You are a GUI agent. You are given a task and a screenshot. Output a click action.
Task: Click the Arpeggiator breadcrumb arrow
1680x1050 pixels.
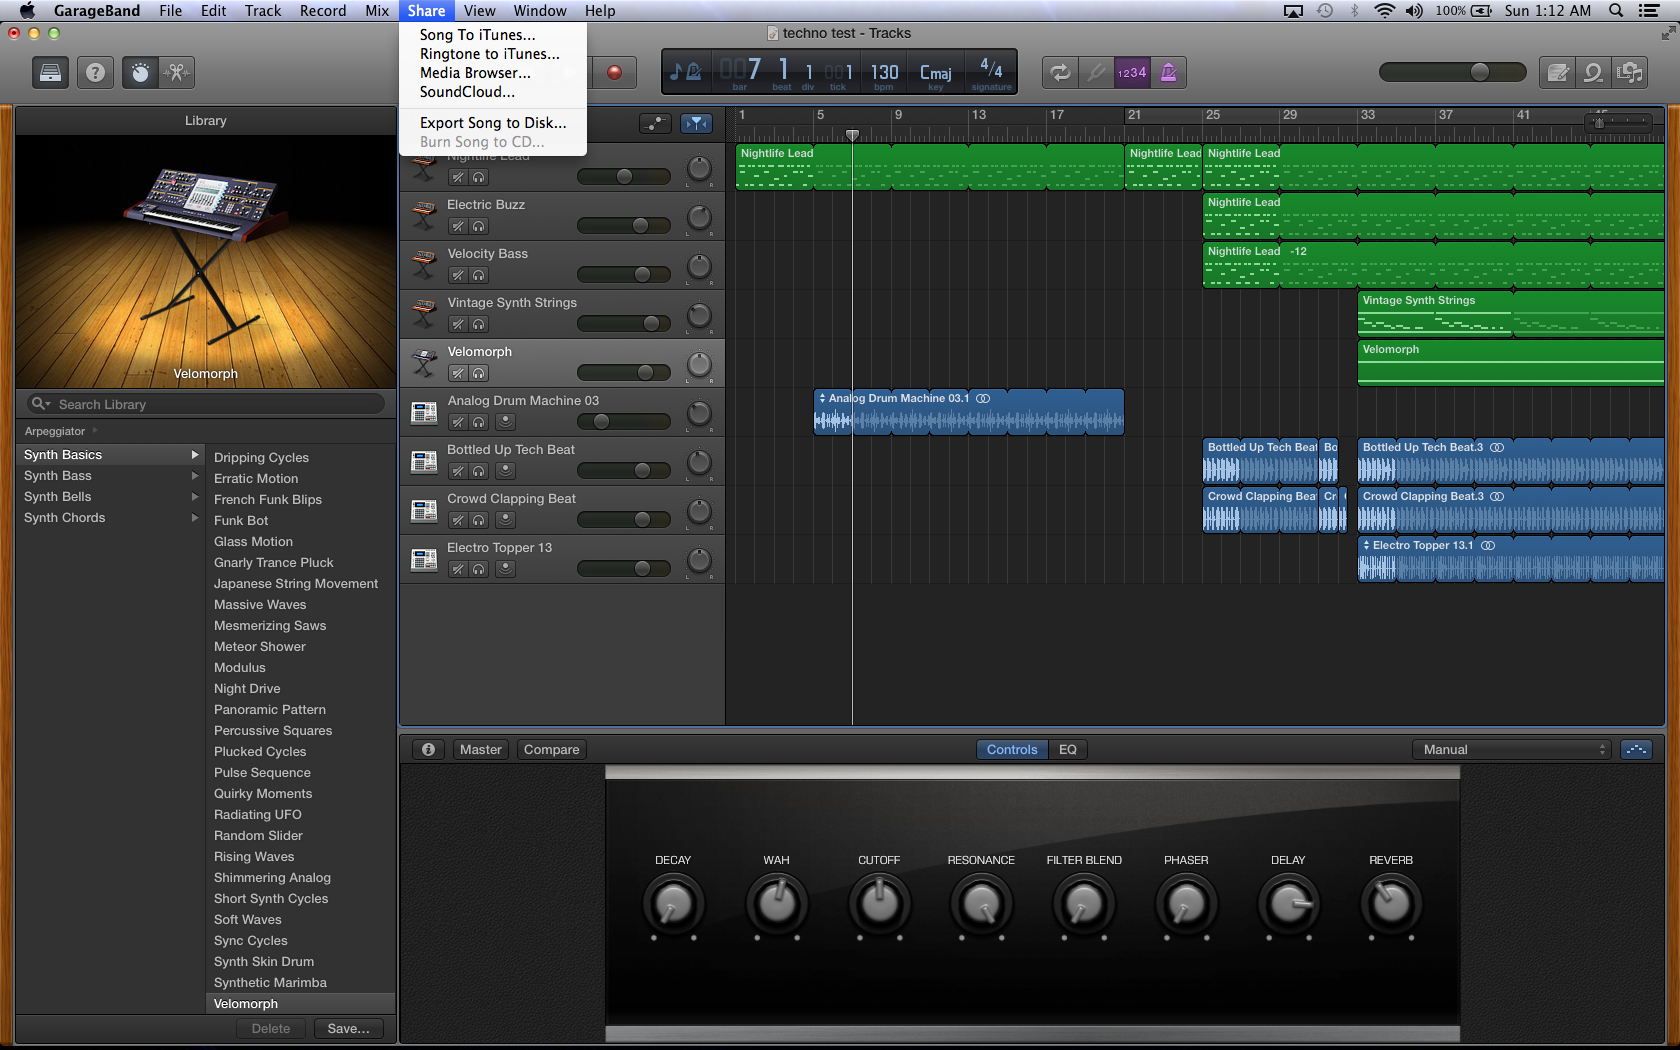point(95,431)
